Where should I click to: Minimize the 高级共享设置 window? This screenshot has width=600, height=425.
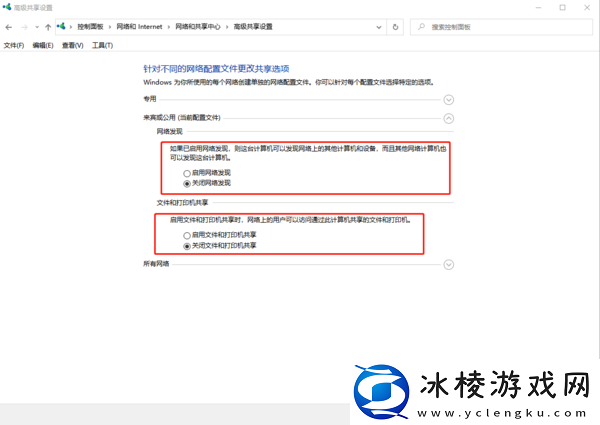pos(538,7)
